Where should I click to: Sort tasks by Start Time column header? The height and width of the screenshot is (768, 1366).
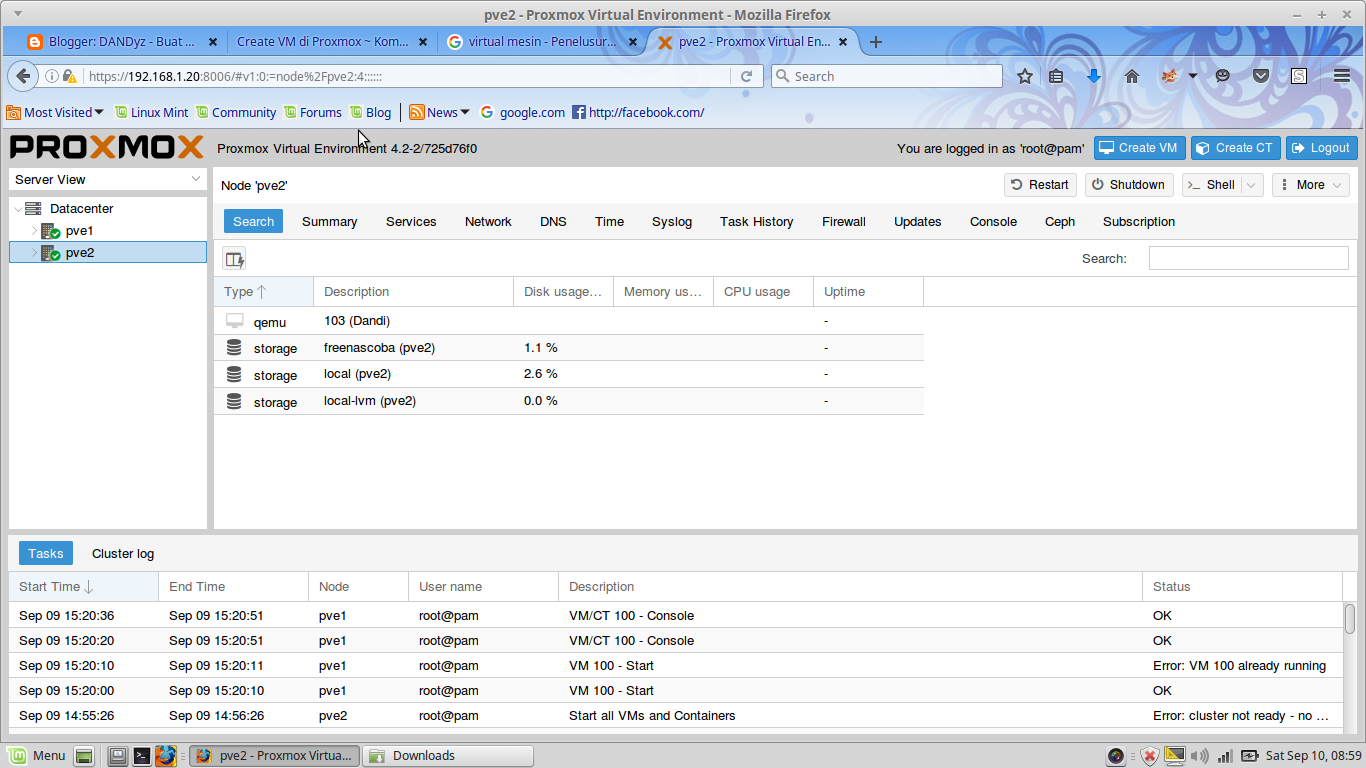click(x=83, y=587)
